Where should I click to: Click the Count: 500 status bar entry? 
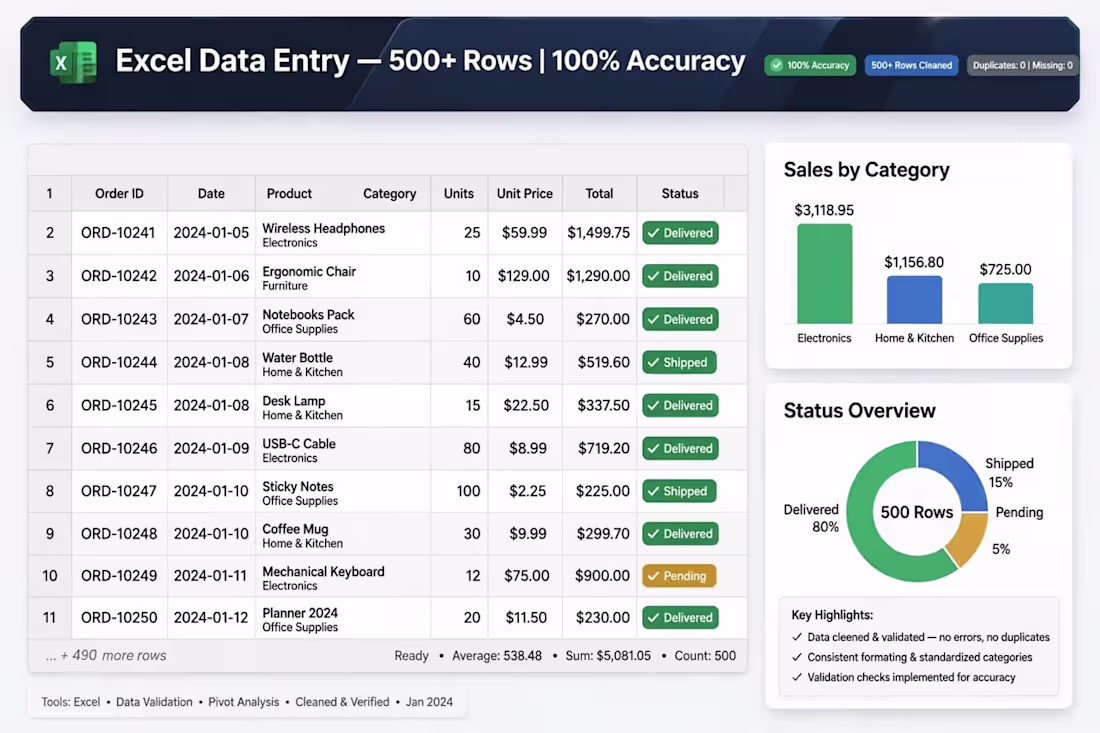(x=705, y=656)
